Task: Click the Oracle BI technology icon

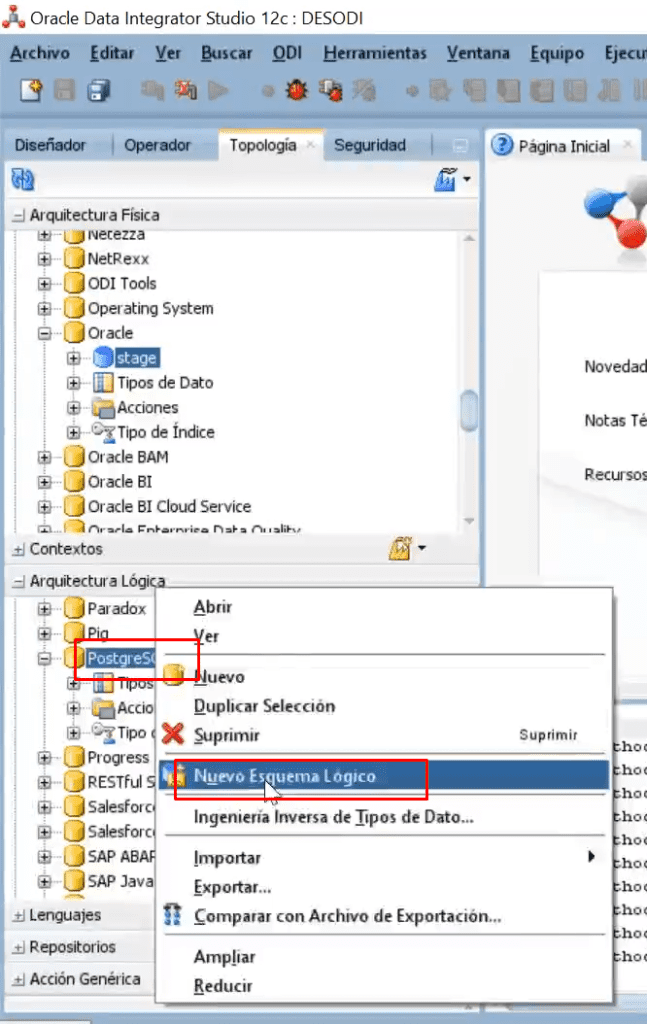Action: pyautogui.click(x=74, y=481)
